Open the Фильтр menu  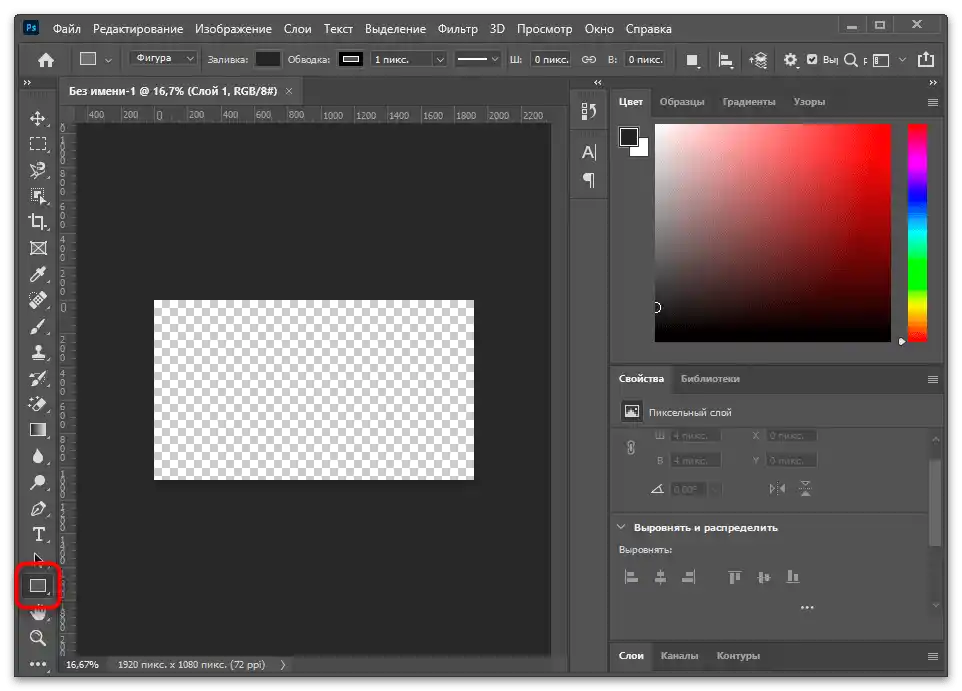pos(458,29)
